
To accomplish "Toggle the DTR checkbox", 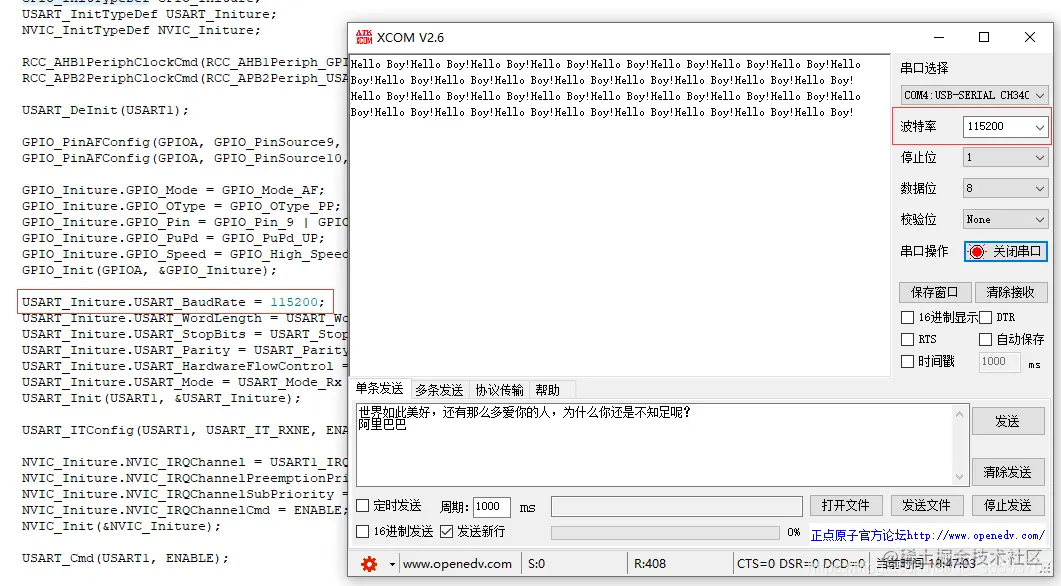I will pos(986,317).
